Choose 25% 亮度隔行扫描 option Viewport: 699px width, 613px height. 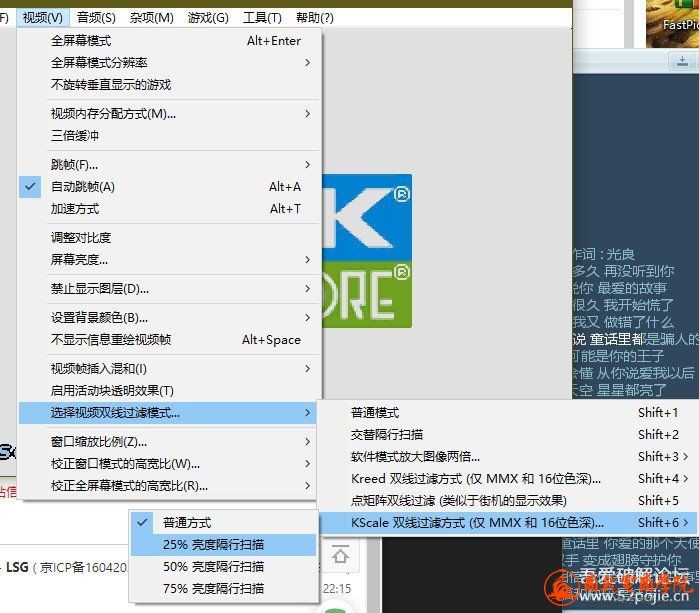click(222, 545)
